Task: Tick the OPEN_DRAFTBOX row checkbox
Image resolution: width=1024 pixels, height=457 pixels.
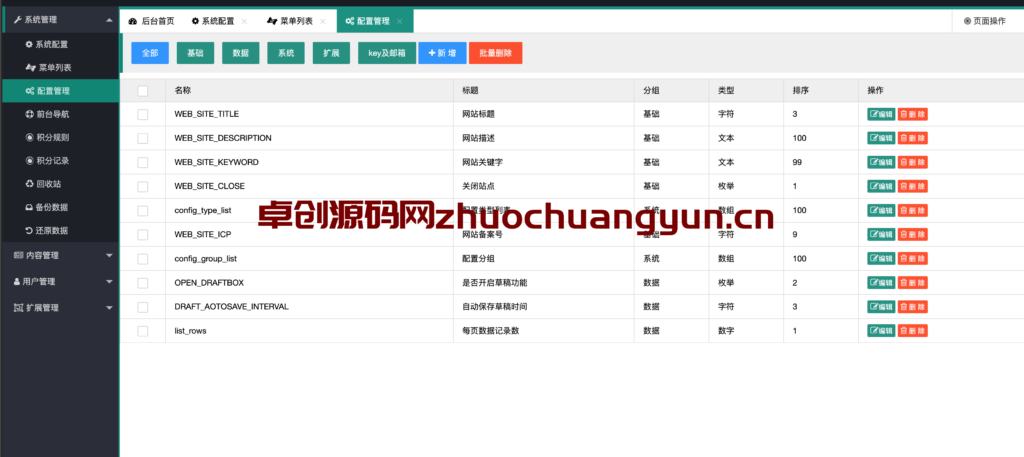Action: click(142, 283)
